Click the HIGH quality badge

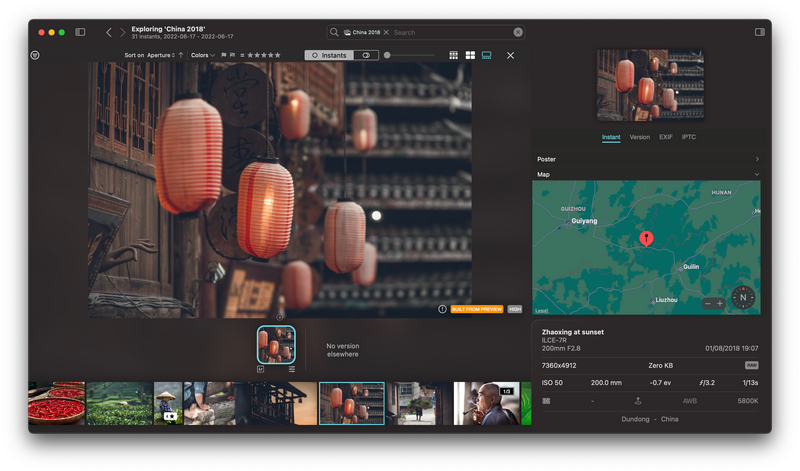[515, 309]
